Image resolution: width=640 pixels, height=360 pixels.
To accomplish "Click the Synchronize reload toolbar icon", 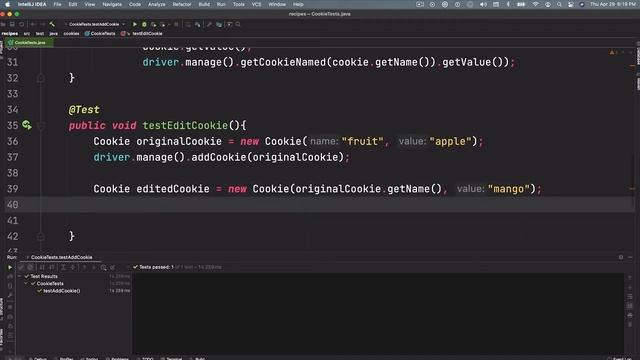I will point(22,24).
